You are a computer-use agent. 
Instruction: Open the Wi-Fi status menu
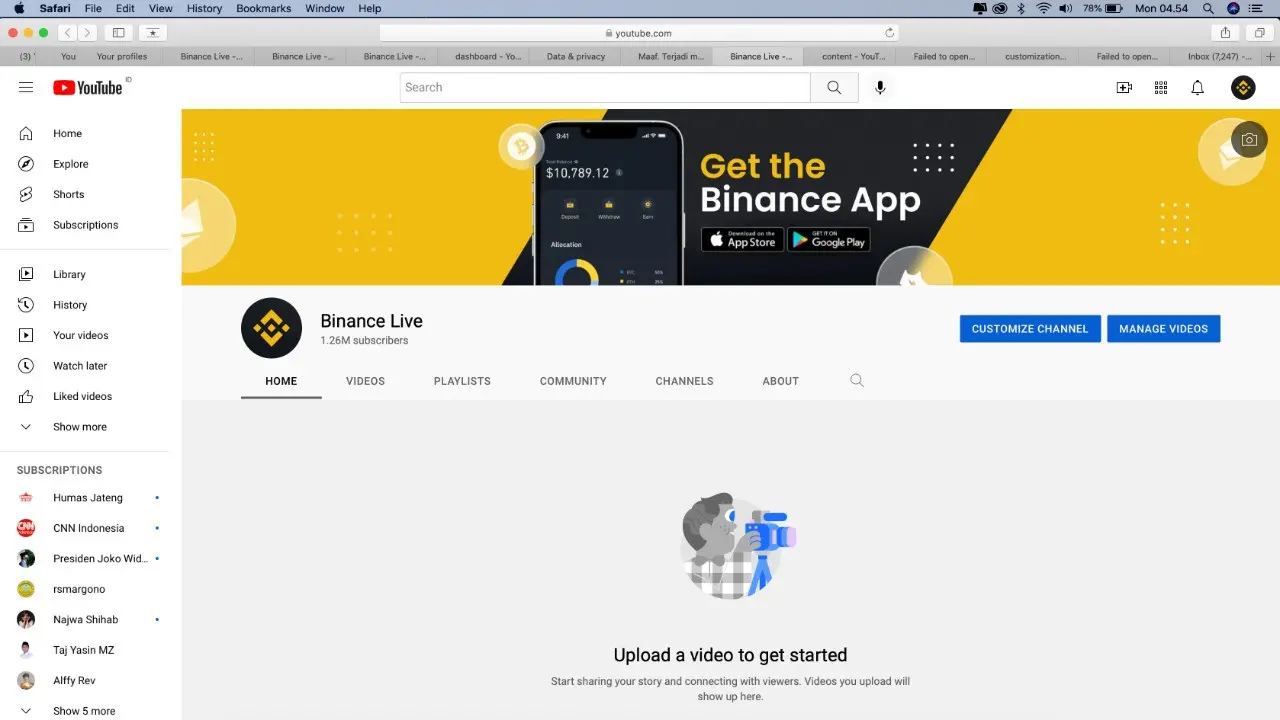pos(1043,8)
